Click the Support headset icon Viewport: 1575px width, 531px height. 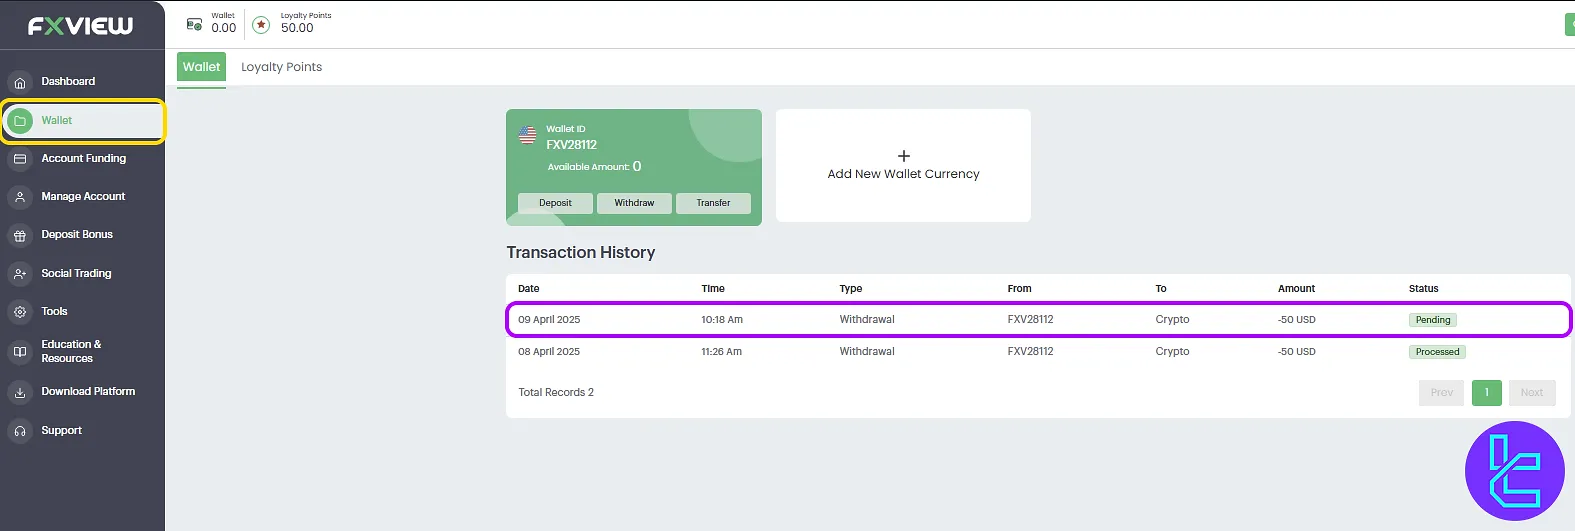coord(20,431)
